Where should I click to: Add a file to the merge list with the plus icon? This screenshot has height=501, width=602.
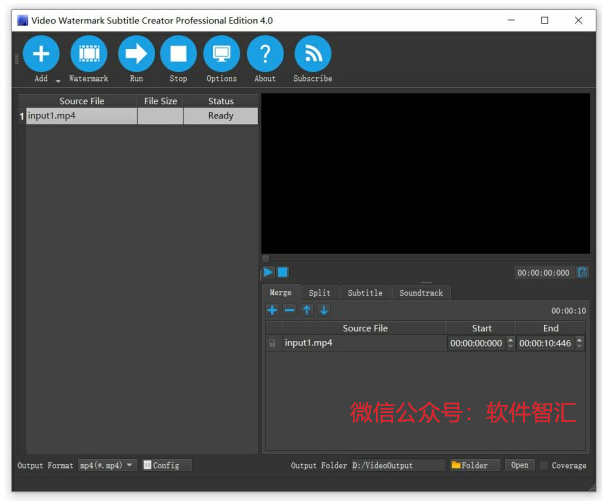coord(272,310)
